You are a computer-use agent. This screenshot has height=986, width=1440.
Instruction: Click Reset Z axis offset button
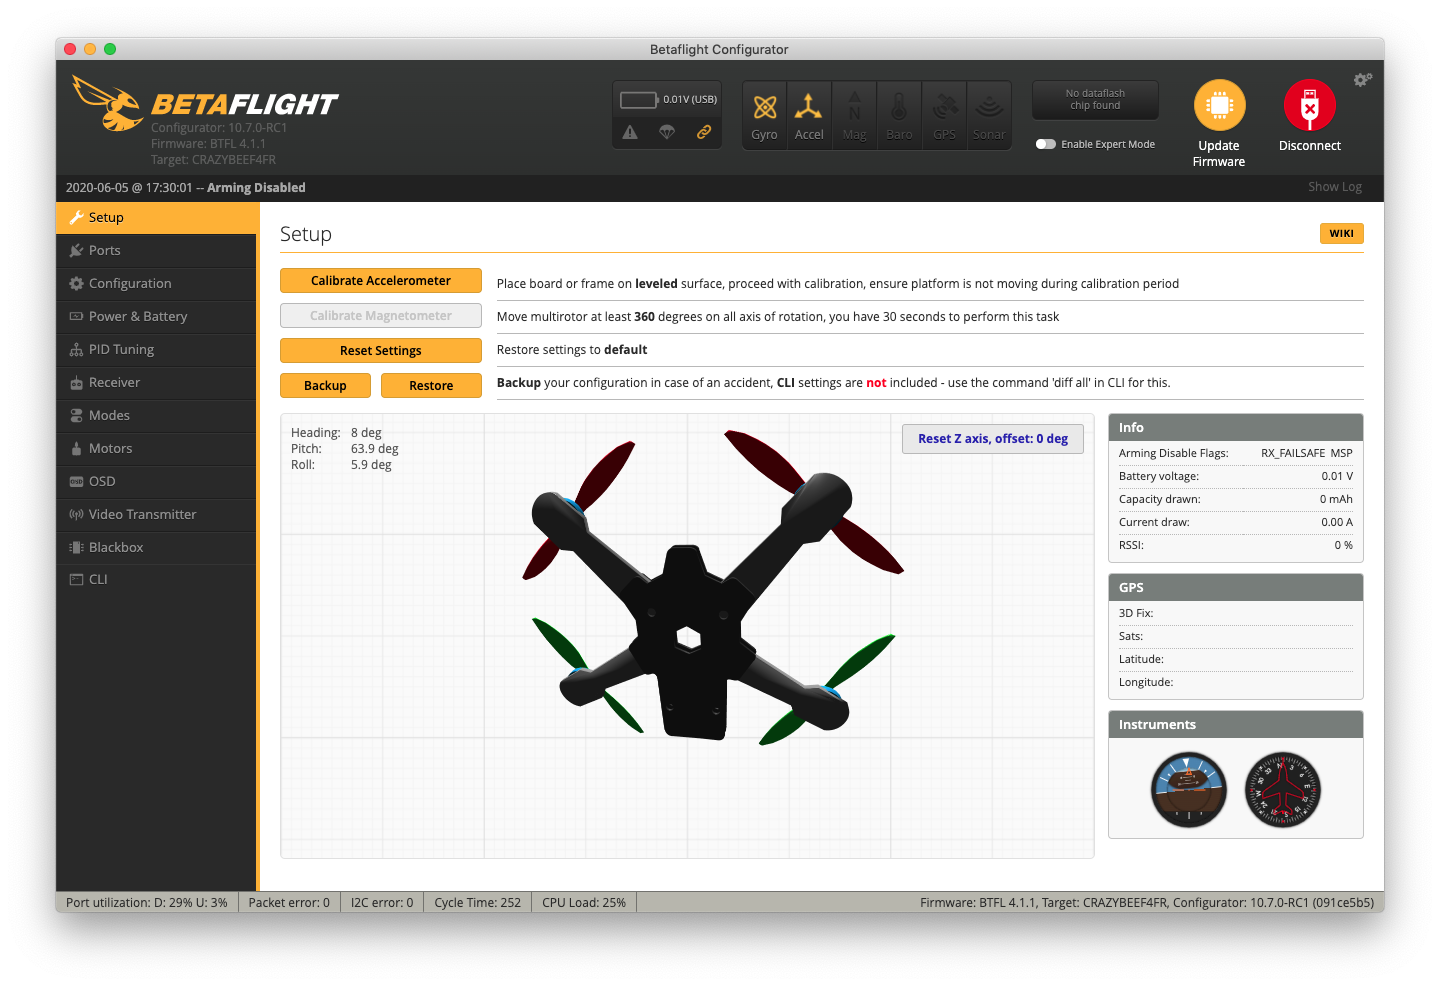point(993,439)
